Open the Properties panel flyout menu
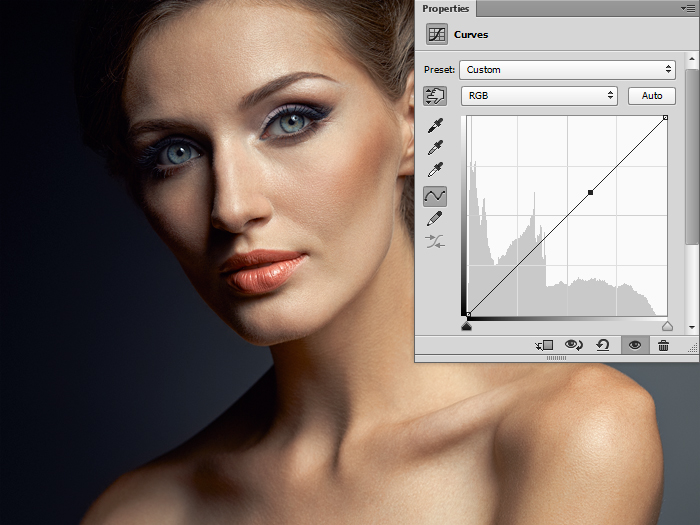700x525 pixels. [x=688, y=8]
